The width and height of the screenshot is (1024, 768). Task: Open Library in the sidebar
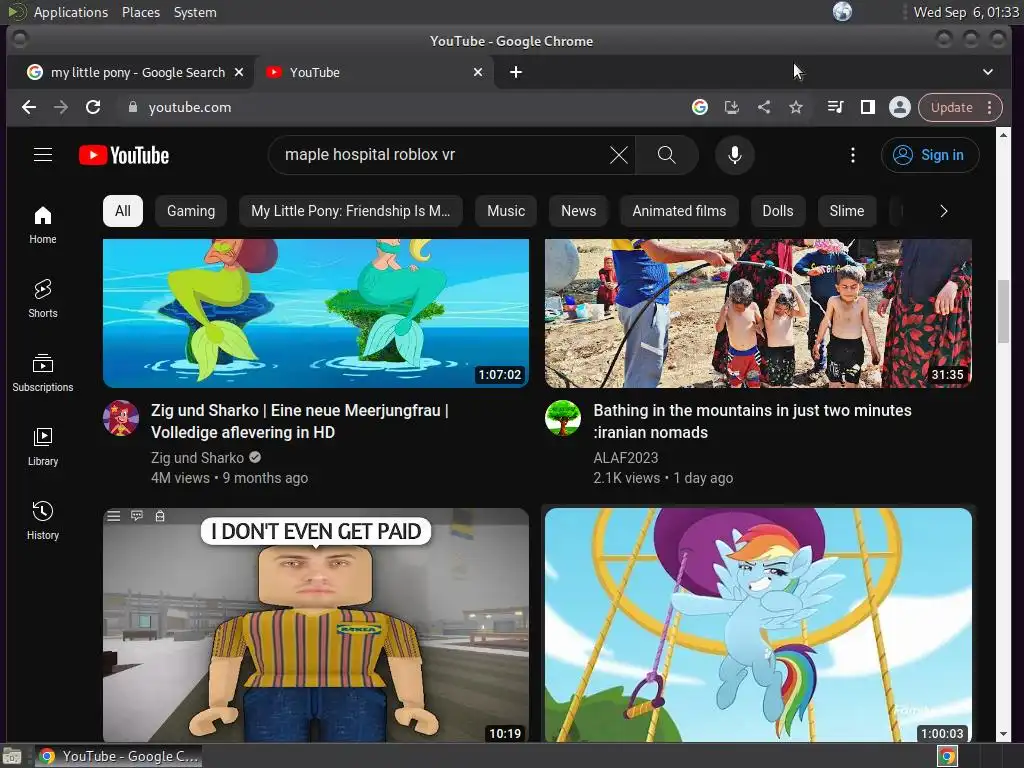tap(42, 446)
